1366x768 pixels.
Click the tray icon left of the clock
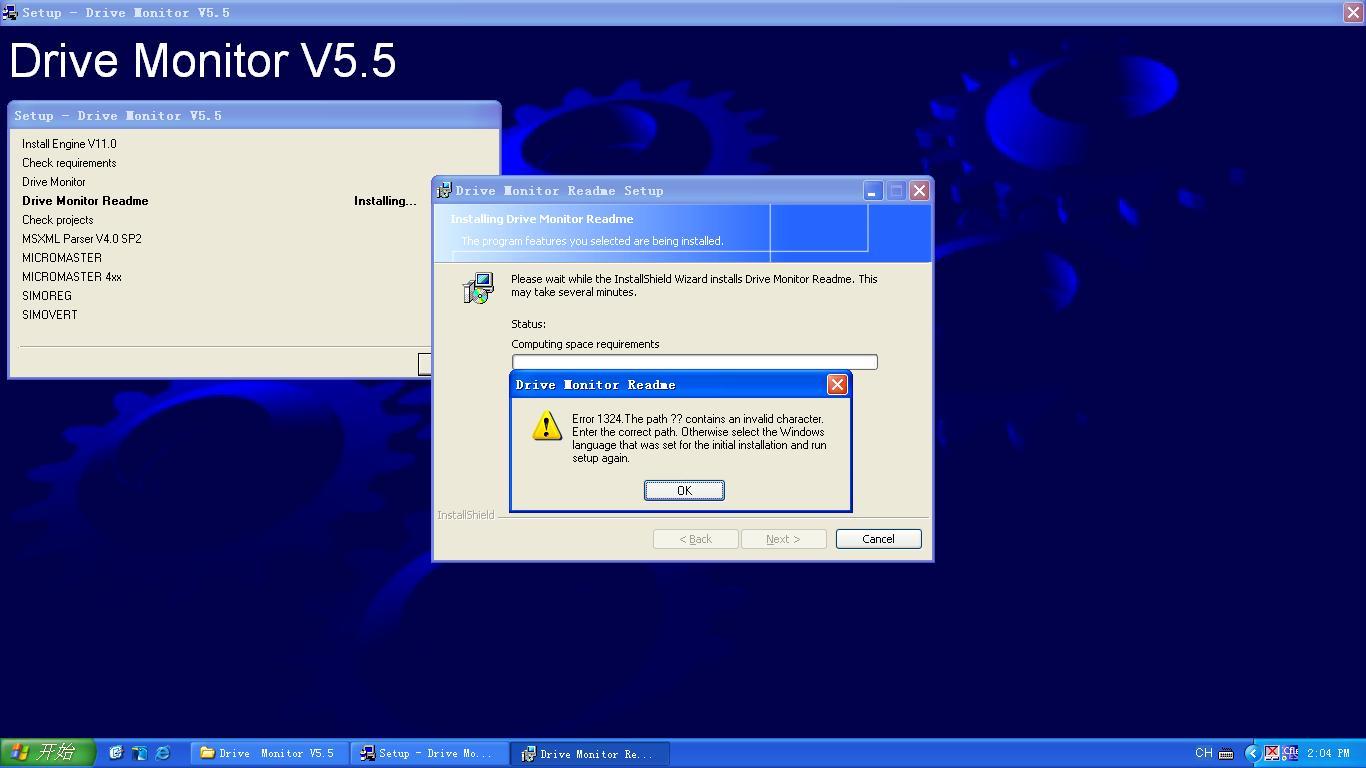pos(1290,753)
